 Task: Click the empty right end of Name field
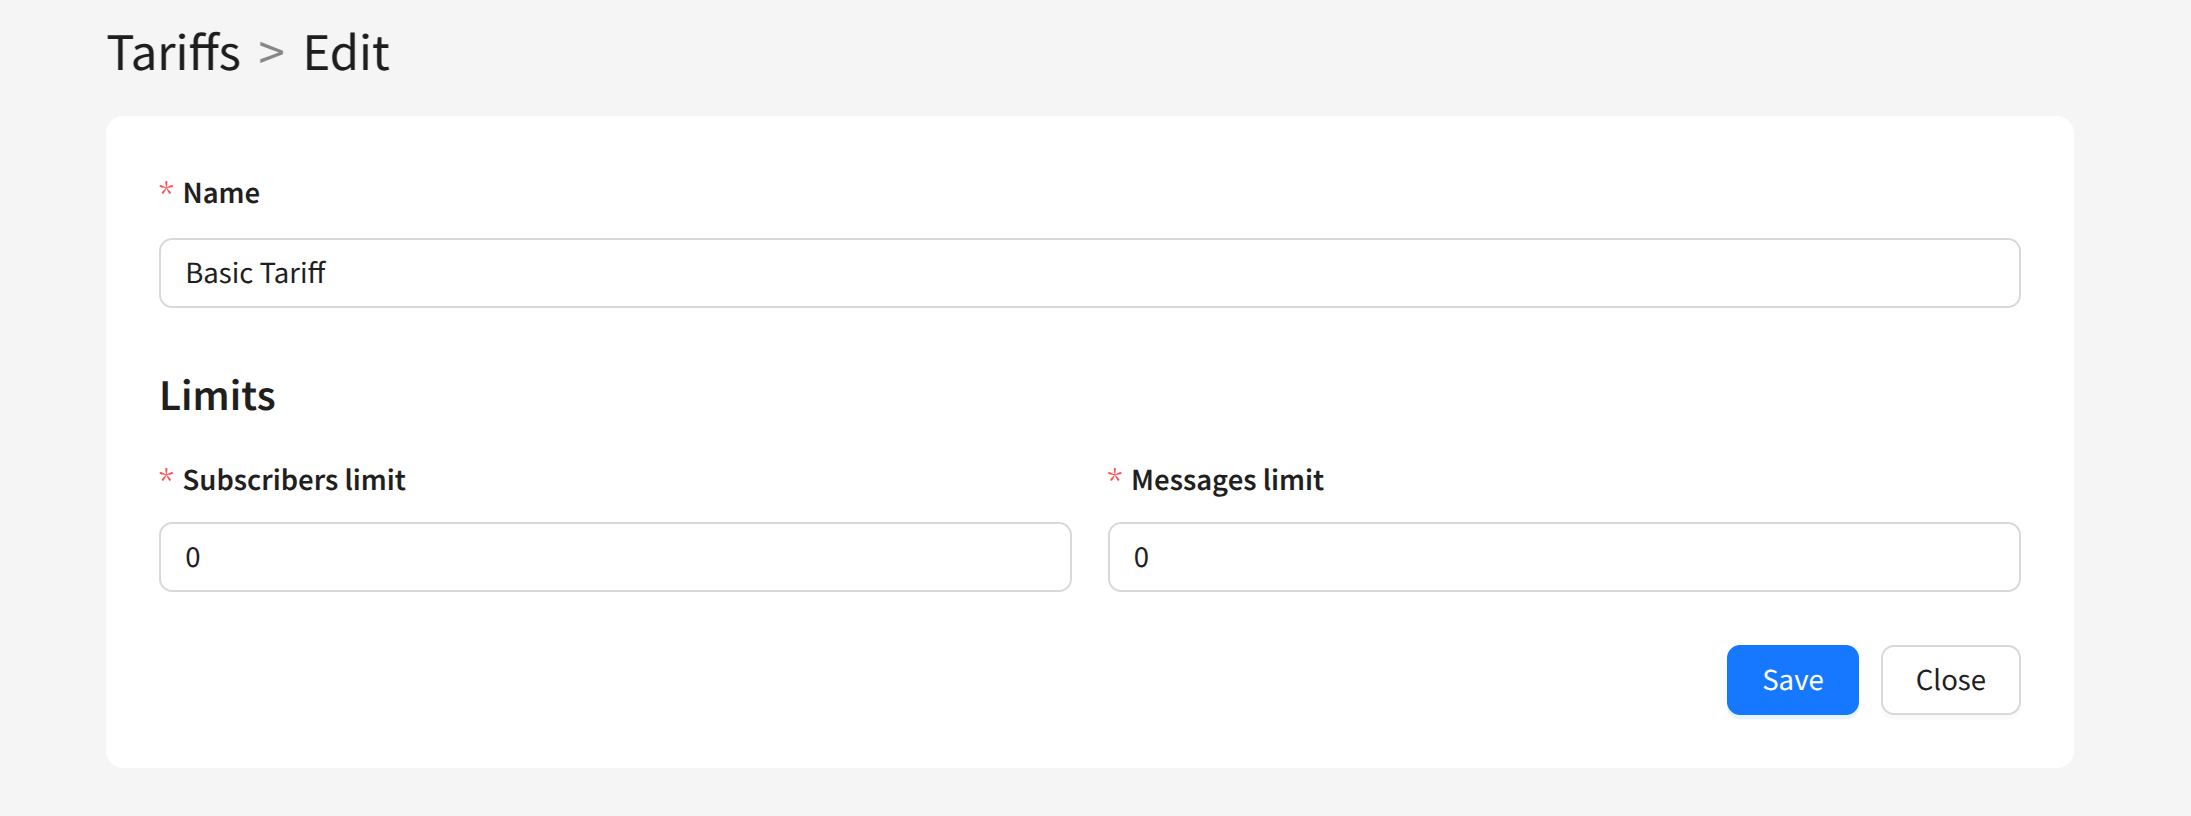point(1900,273)
